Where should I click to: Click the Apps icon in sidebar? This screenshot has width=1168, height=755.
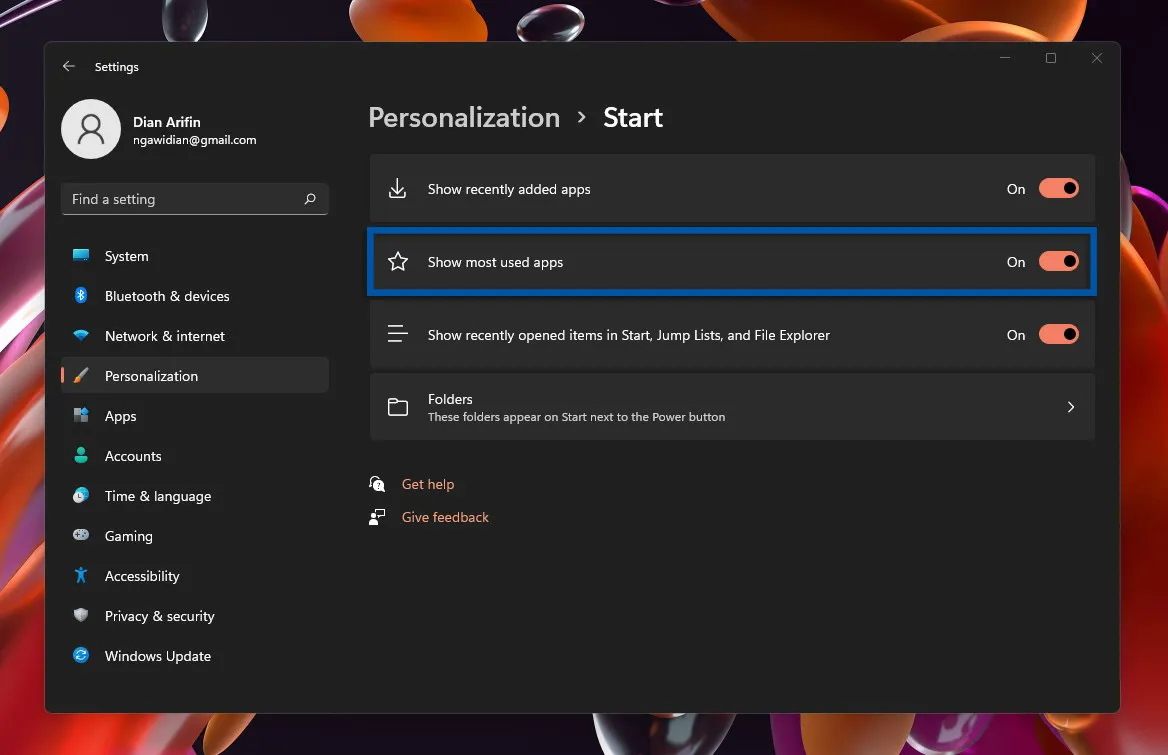[x=81, y=416]
